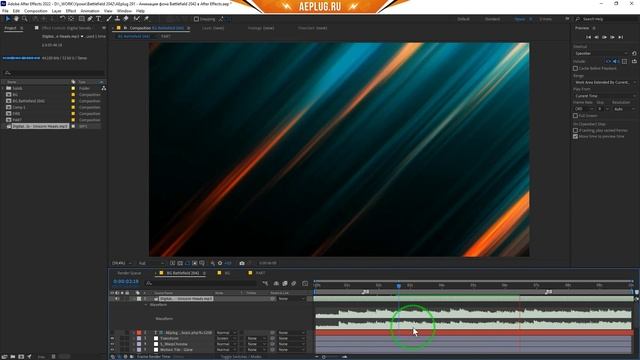Step to previous frame in Preview panel

tap(596, 37)
